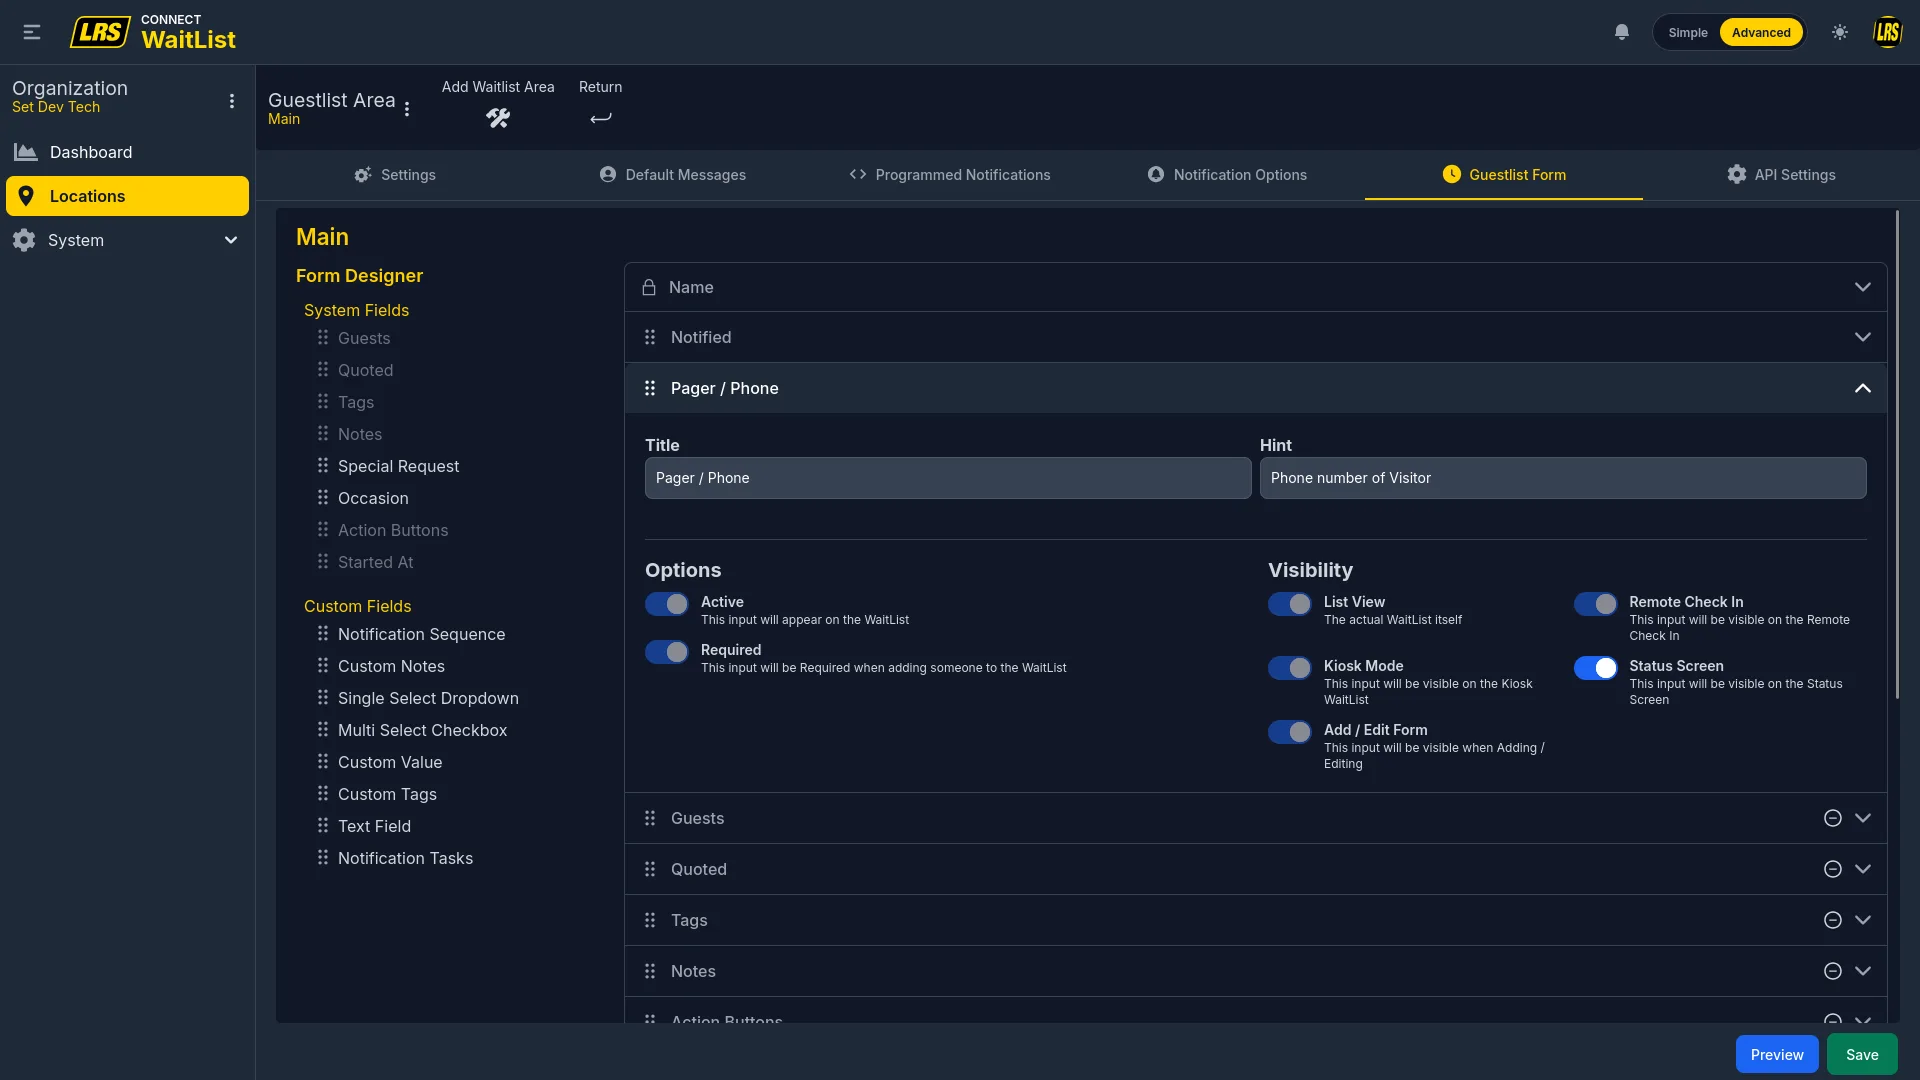Screen dimensions: 1920x1080
Task: Click the Hint input field
Action: click(x=1563, y=478)
